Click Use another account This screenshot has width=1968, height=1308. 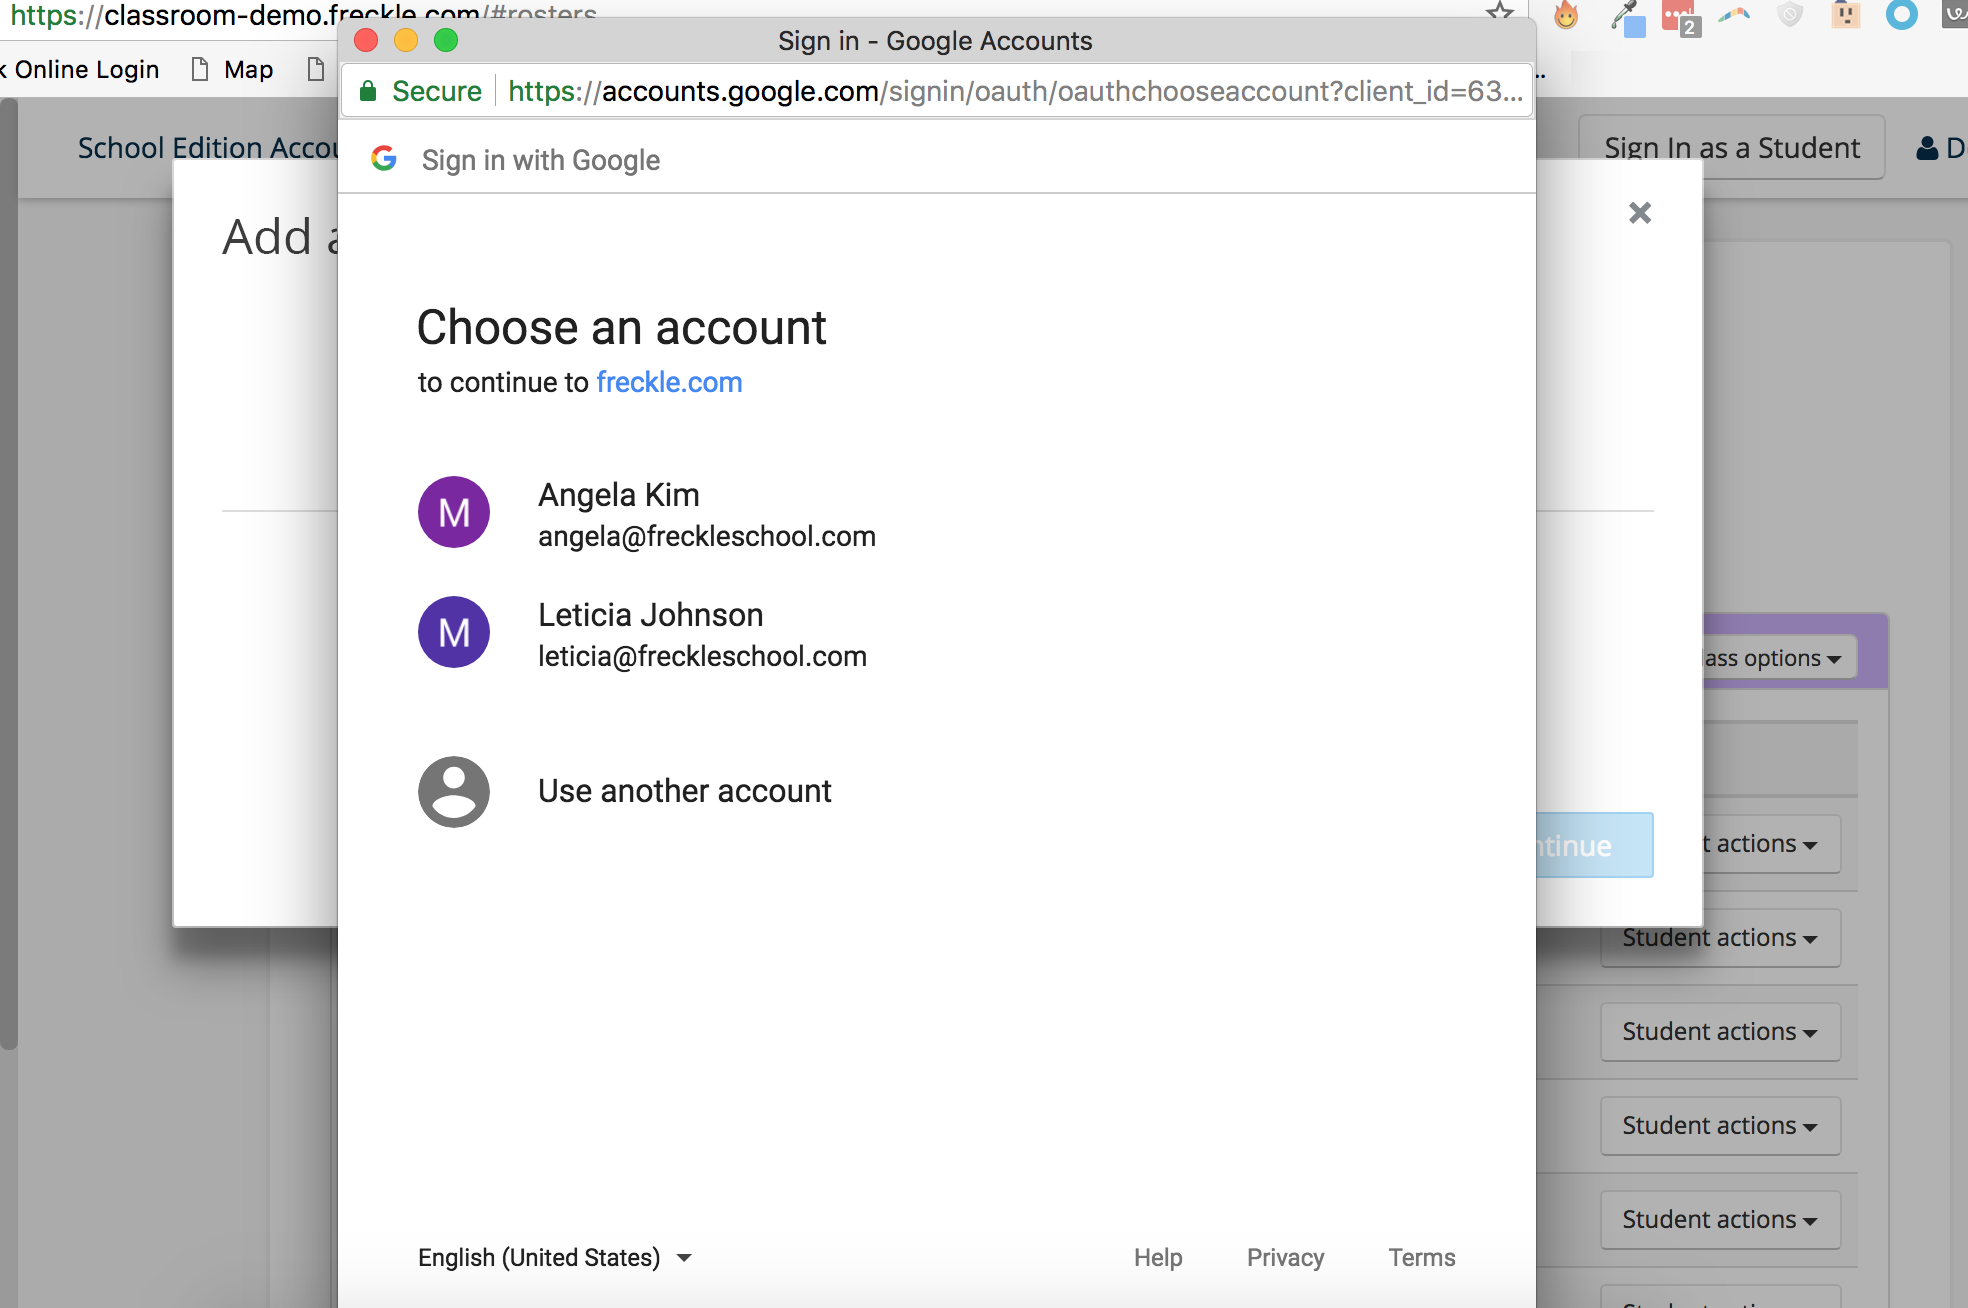tap(936, 792)
